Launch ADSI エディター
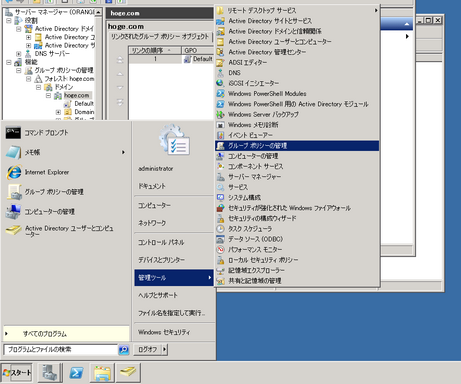Screen dimensions: 461x384 [247, 62]
